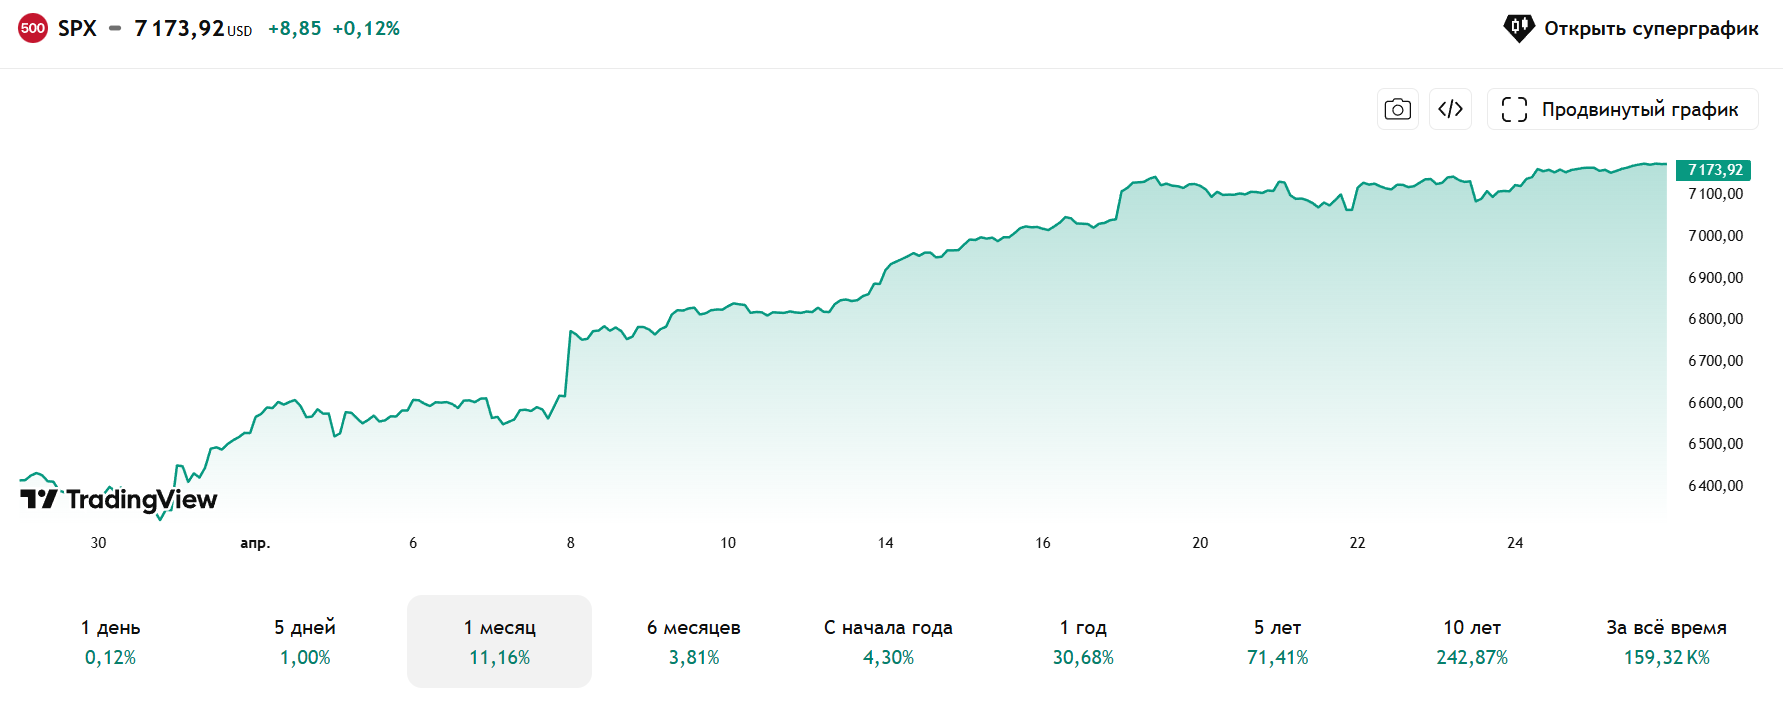Click the SPX 500 red logo
The height and width of the screenshot is (726, 1783).
[x=33, y=28]
